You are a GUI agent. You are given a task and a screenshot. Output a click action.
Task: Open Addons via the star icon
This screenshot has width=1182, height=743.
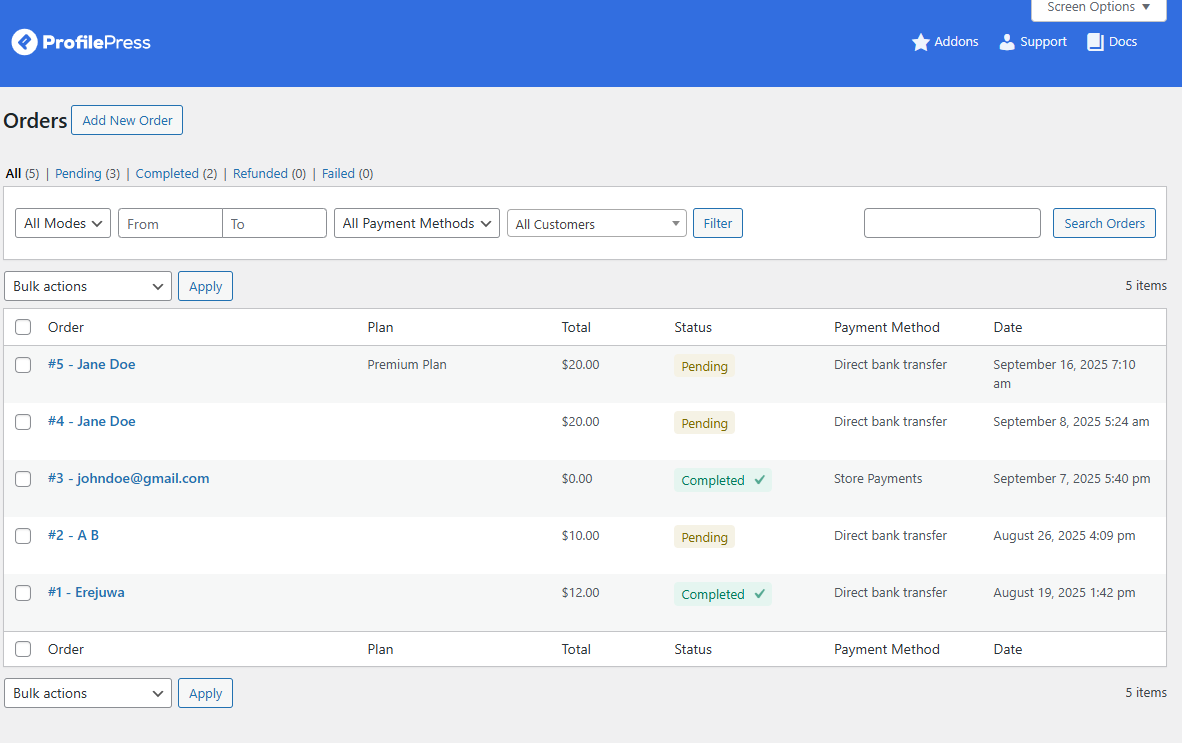pos(920,42)
